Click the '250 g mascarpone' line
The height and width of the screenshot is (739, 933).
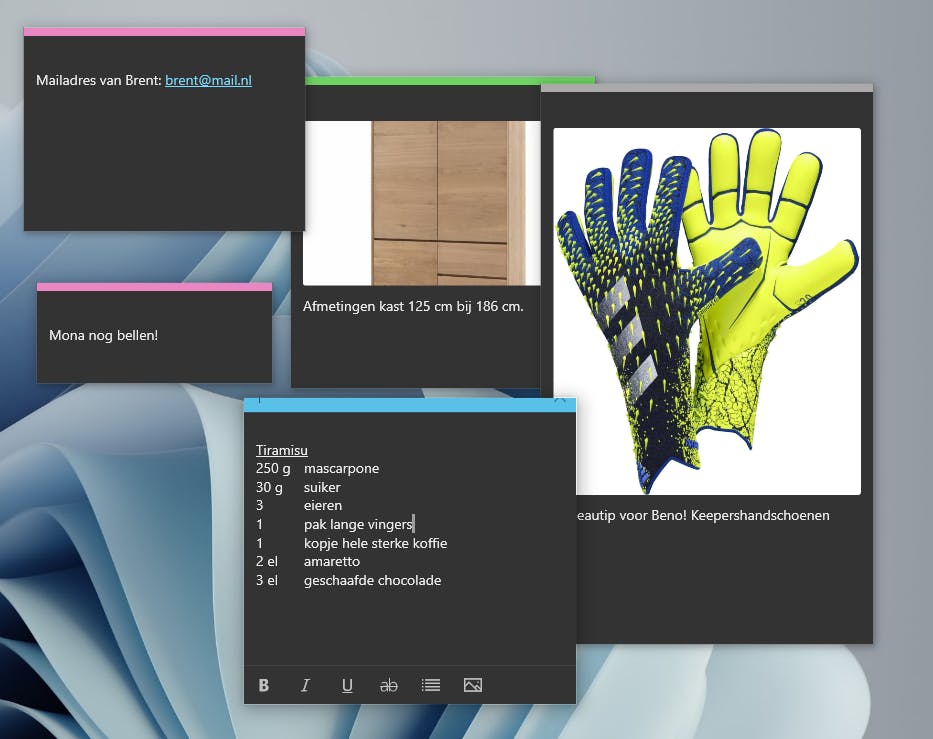tap(318, 468)
